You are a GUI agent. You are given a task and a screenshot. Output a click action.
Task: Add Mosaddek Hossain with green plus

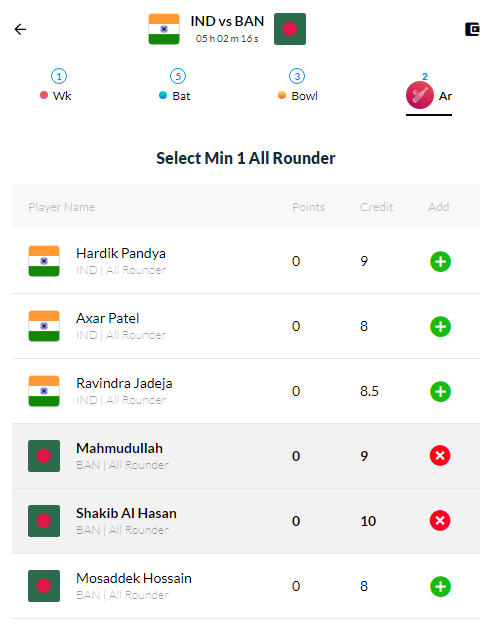click(x=440, y=587)
